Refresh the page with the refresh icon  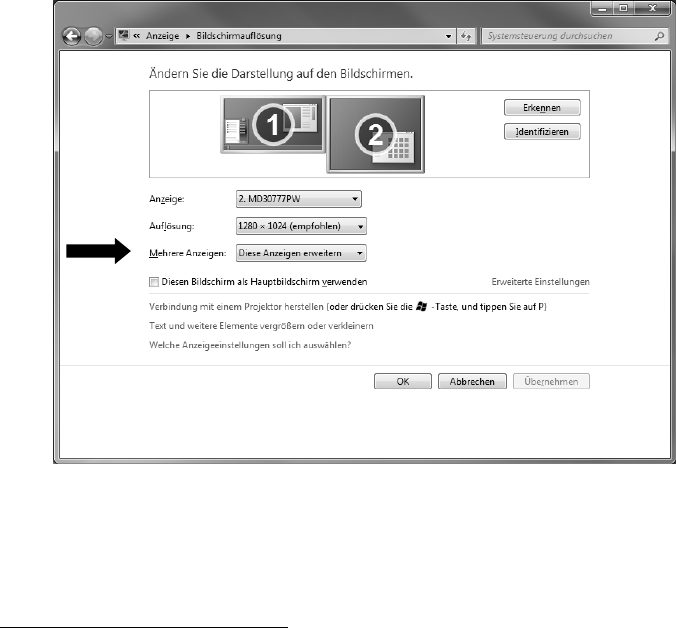[466, 36]
